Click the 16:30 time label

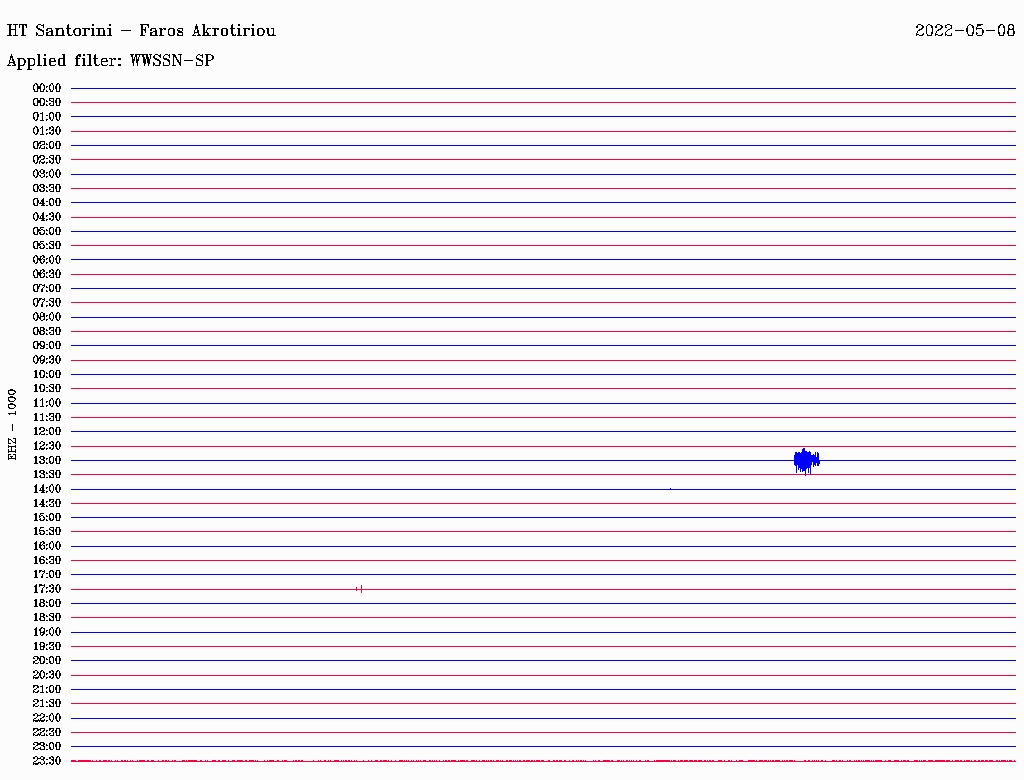pyautogui.click(x=47, y=561)
